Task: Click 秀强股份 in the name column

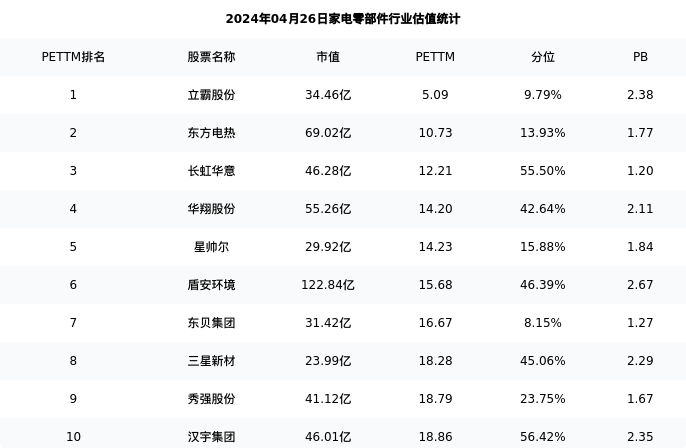Action: [x=211, y=399]
